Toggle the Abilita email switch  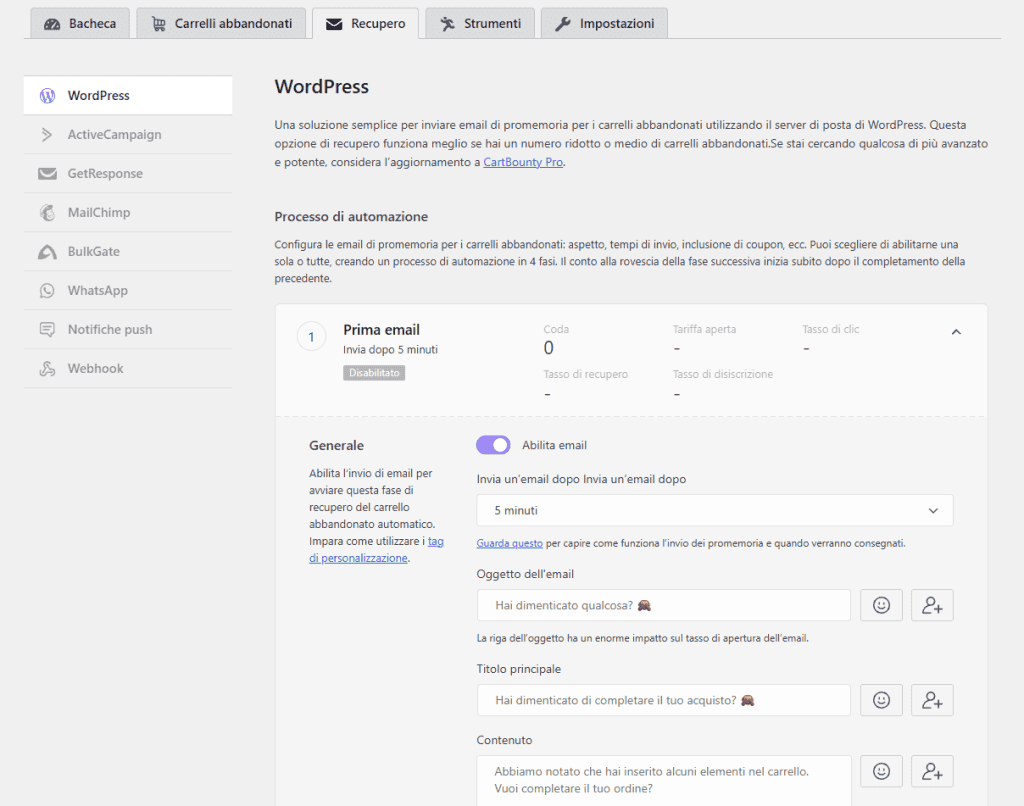(493, 445)
